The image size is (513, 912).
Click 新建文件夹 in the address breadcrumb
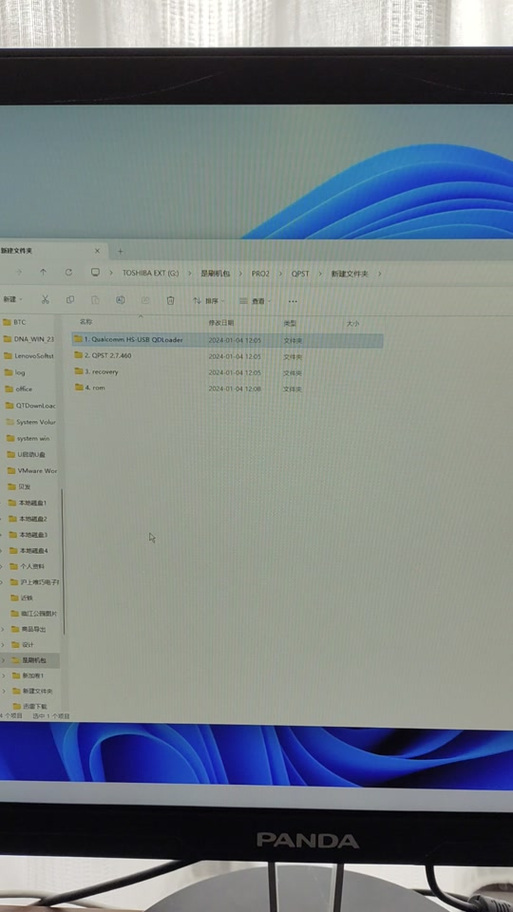pyautogui.click(x=350, y=273)
